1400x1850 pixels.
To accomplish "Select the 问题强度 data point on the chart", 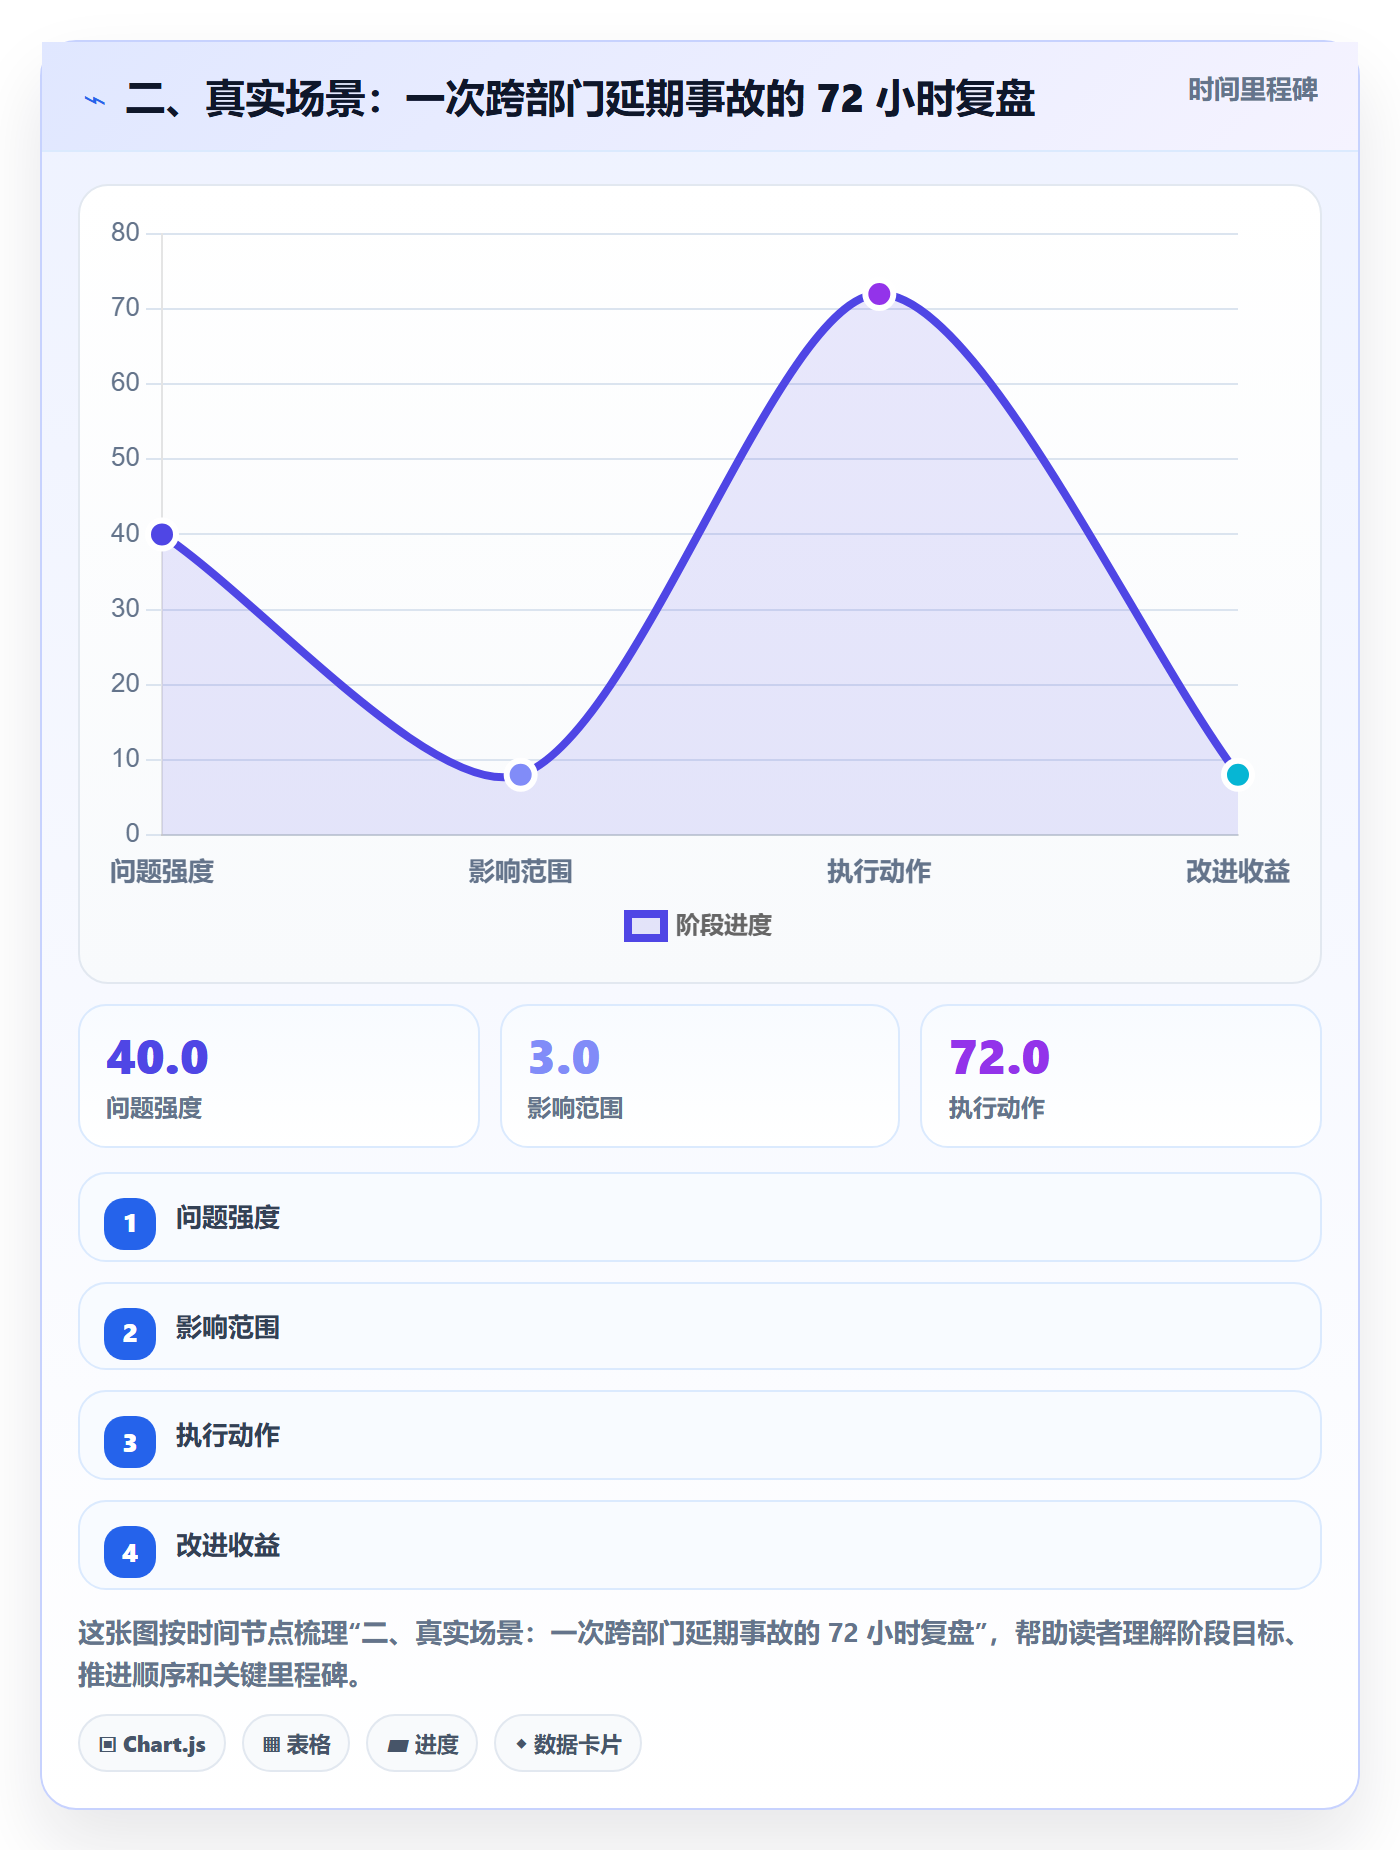I will tap(162, 535).
